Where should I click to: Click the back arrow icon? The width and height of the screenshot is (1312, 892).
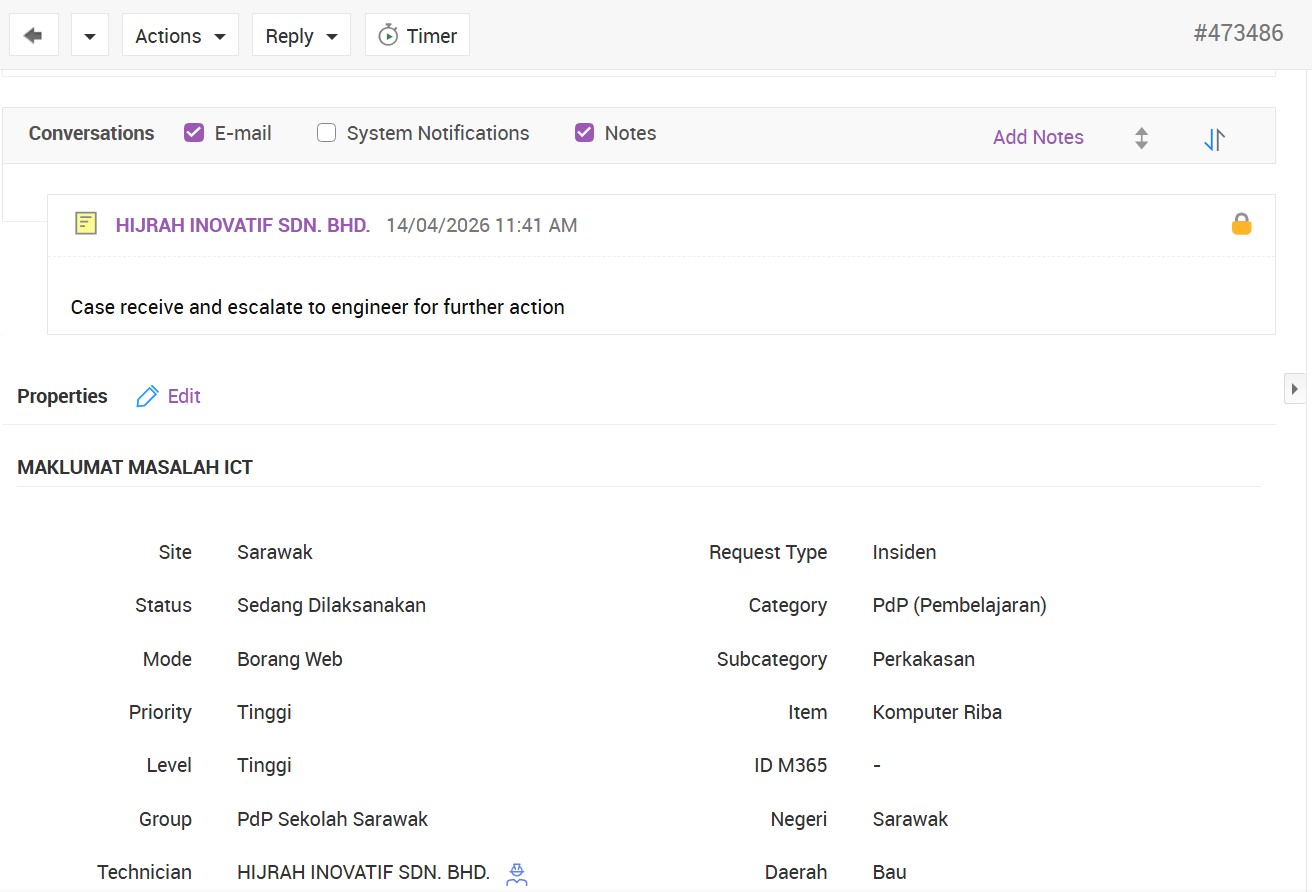coord(33,36)
